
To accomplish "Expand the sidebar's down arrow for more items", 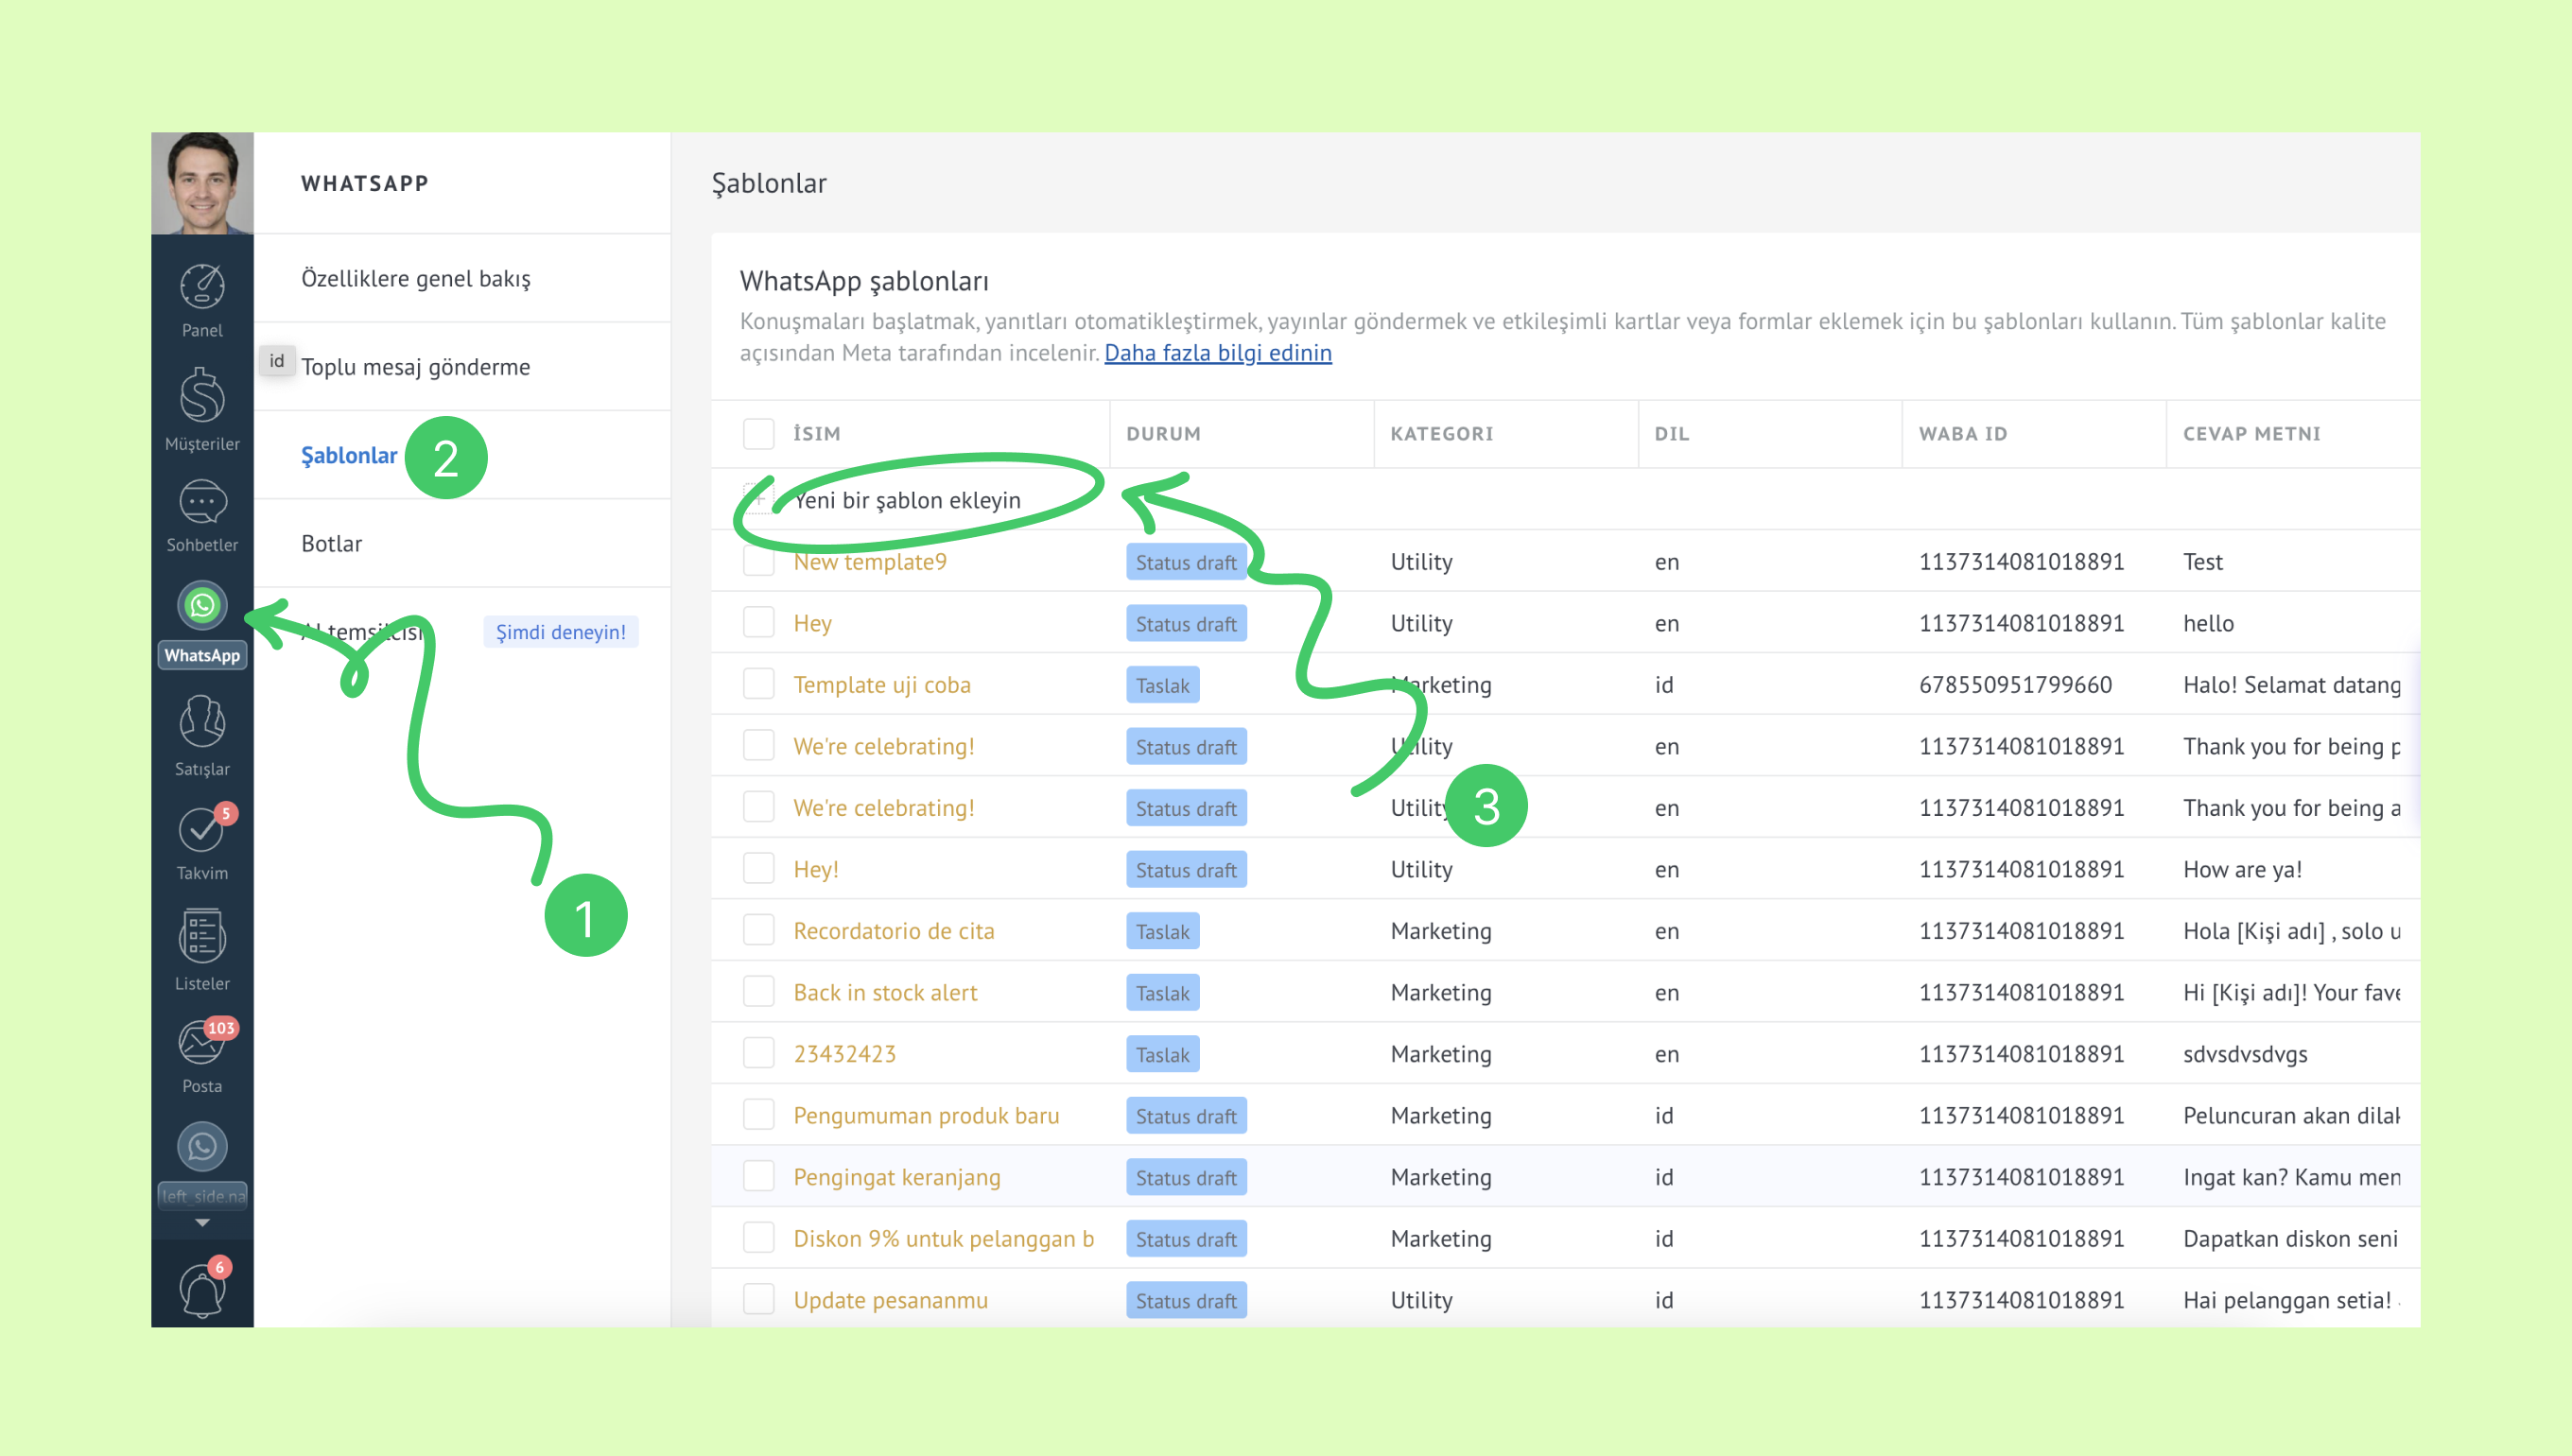I will pyautogui.click(x=202, y=1223).
